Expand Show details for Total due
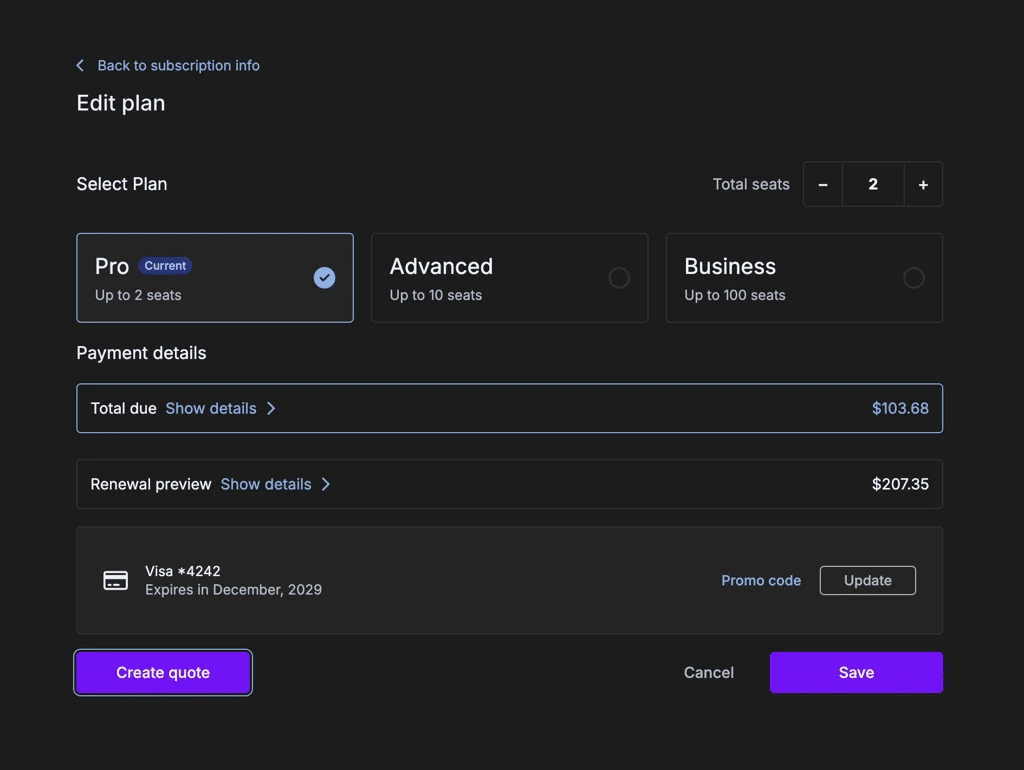This screenshot has width=1024, height=770. pyautogui.click(x=210, y=408)
